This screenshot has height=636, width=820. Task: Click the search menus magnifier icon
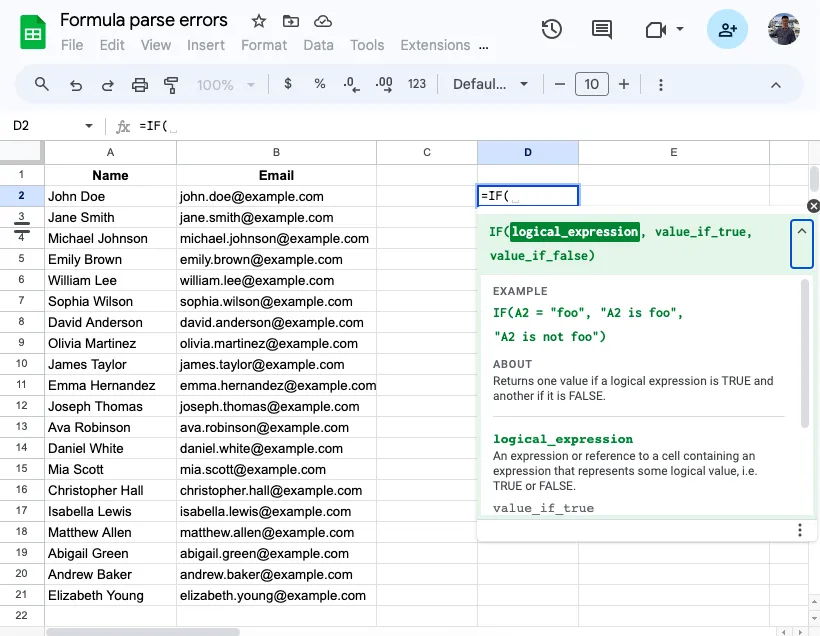pos(42,84)
